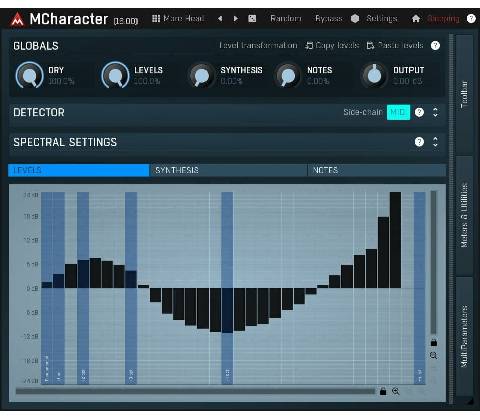Screen dimensions: 480x420
Task: Click the Copy levels button
Action: (x=332, y=45)
